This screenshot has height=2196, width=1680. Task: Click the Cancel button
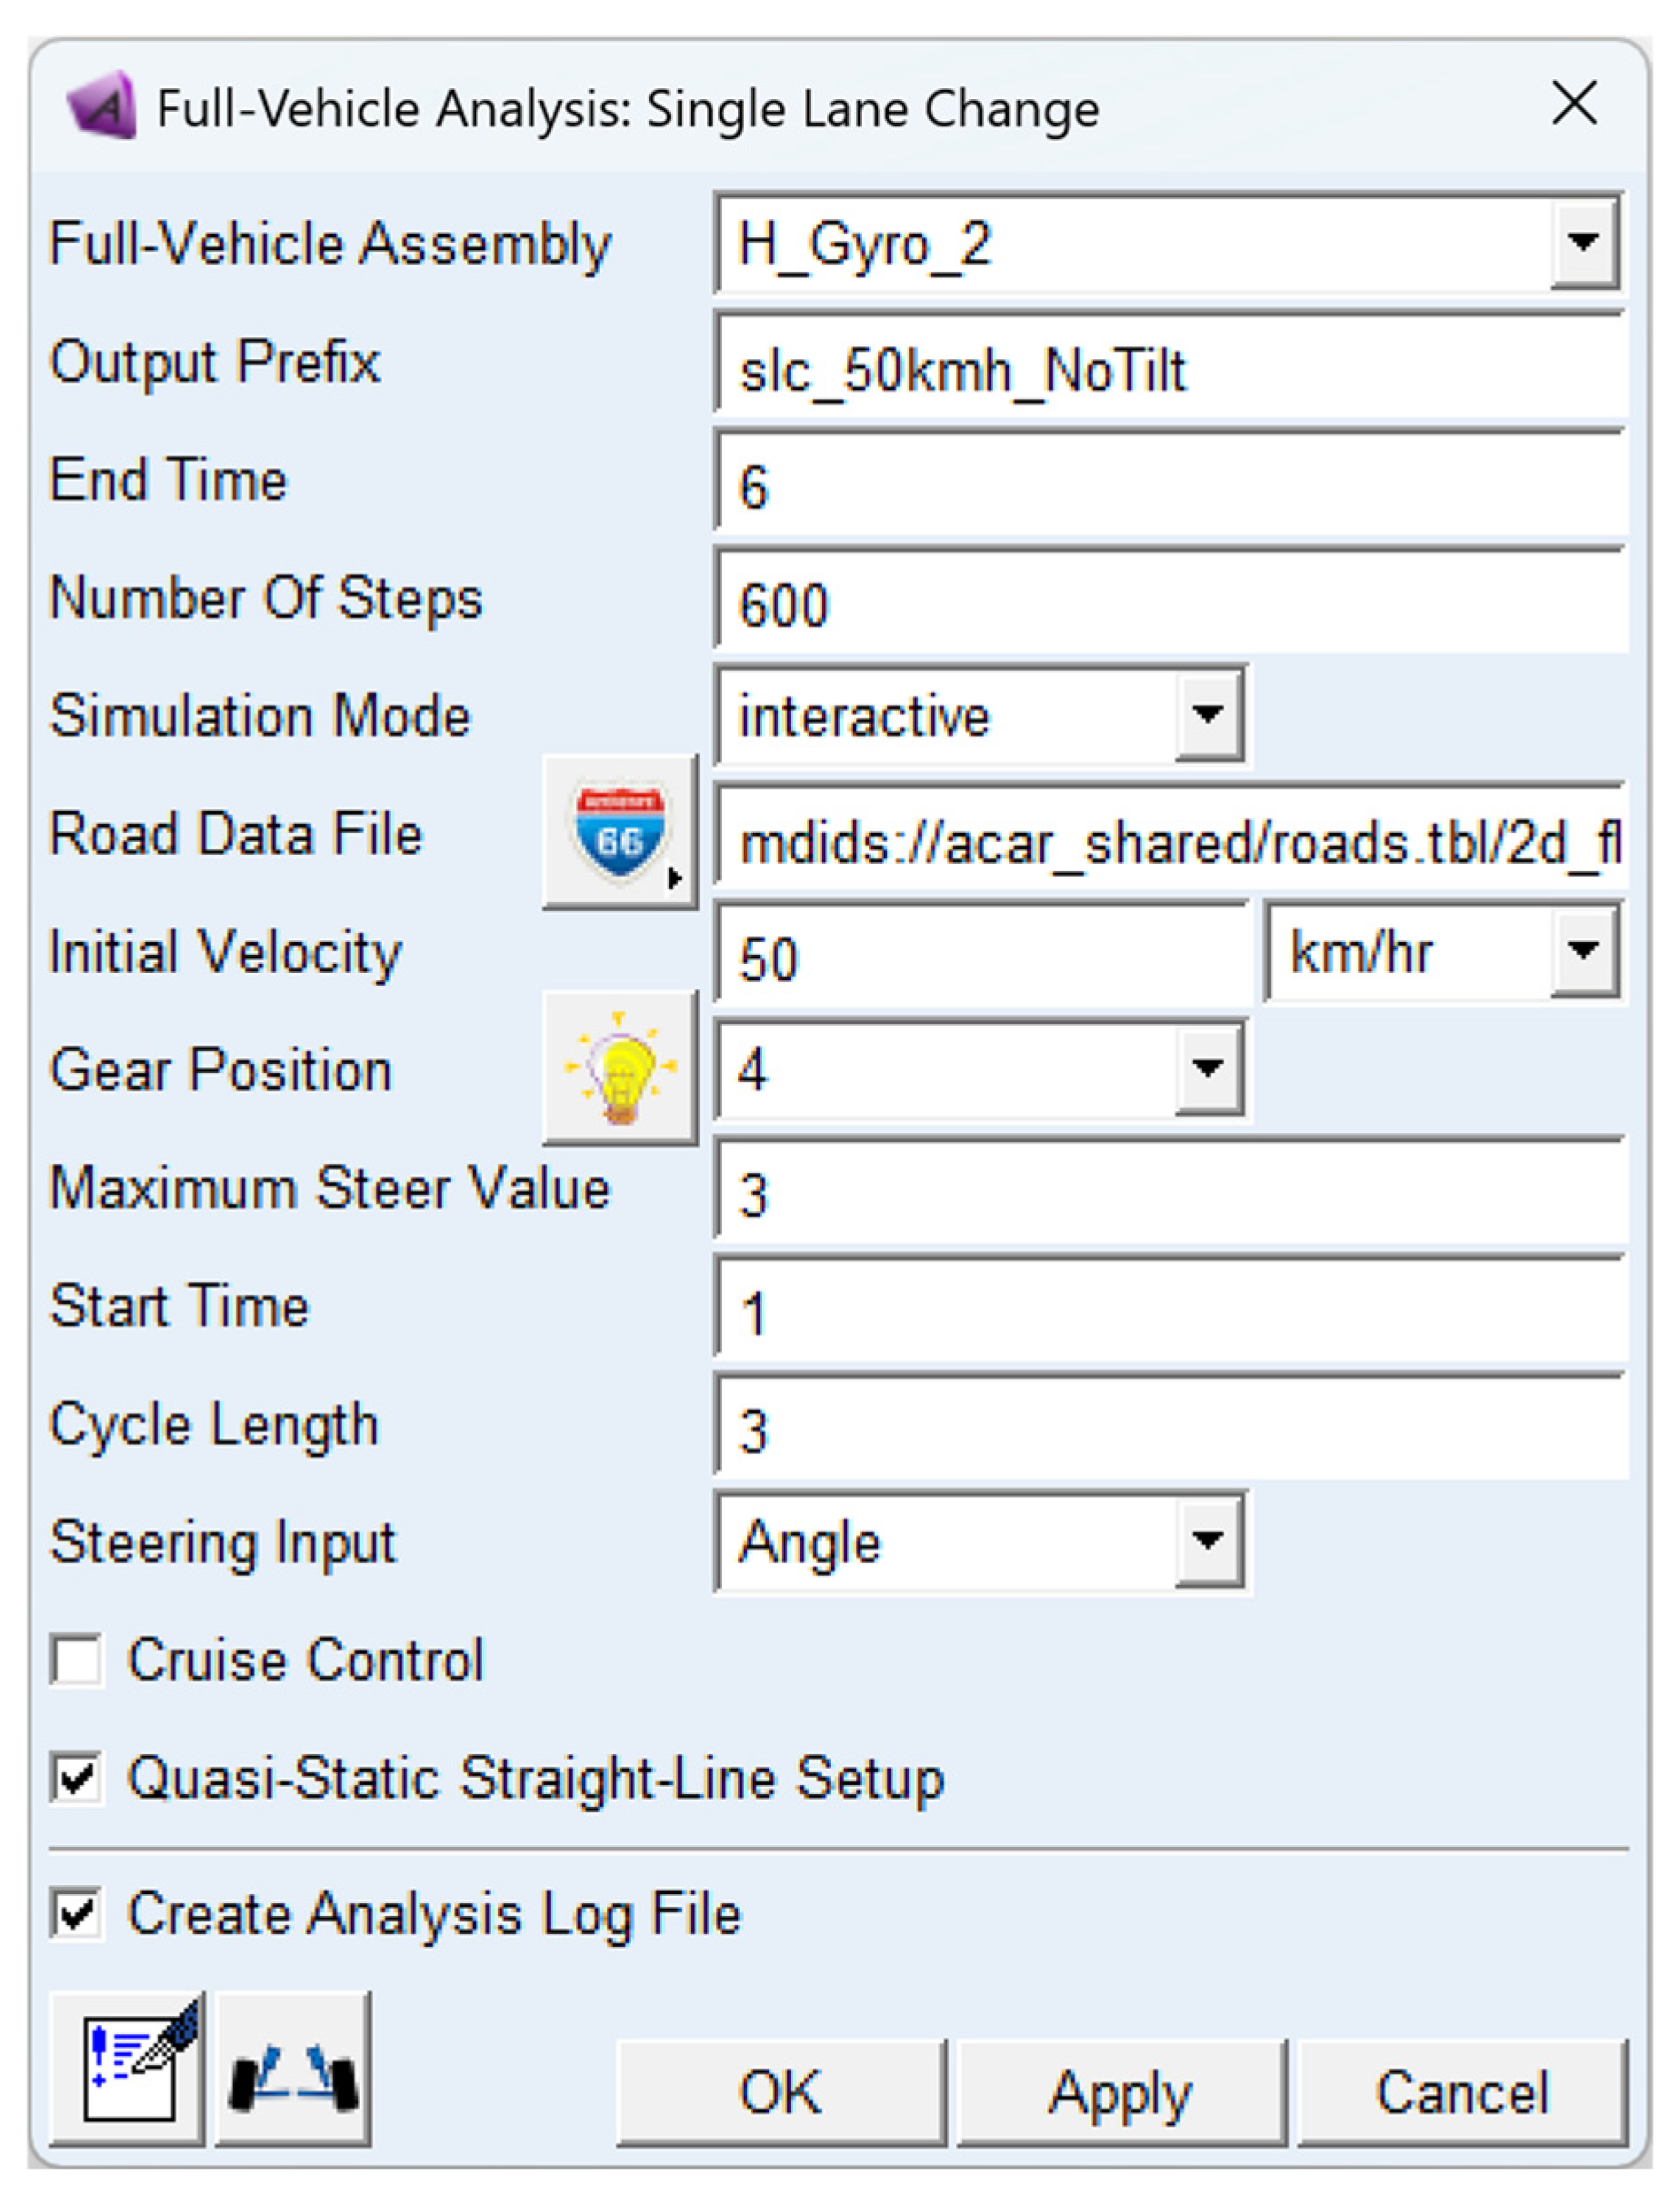(1462, 2092)
